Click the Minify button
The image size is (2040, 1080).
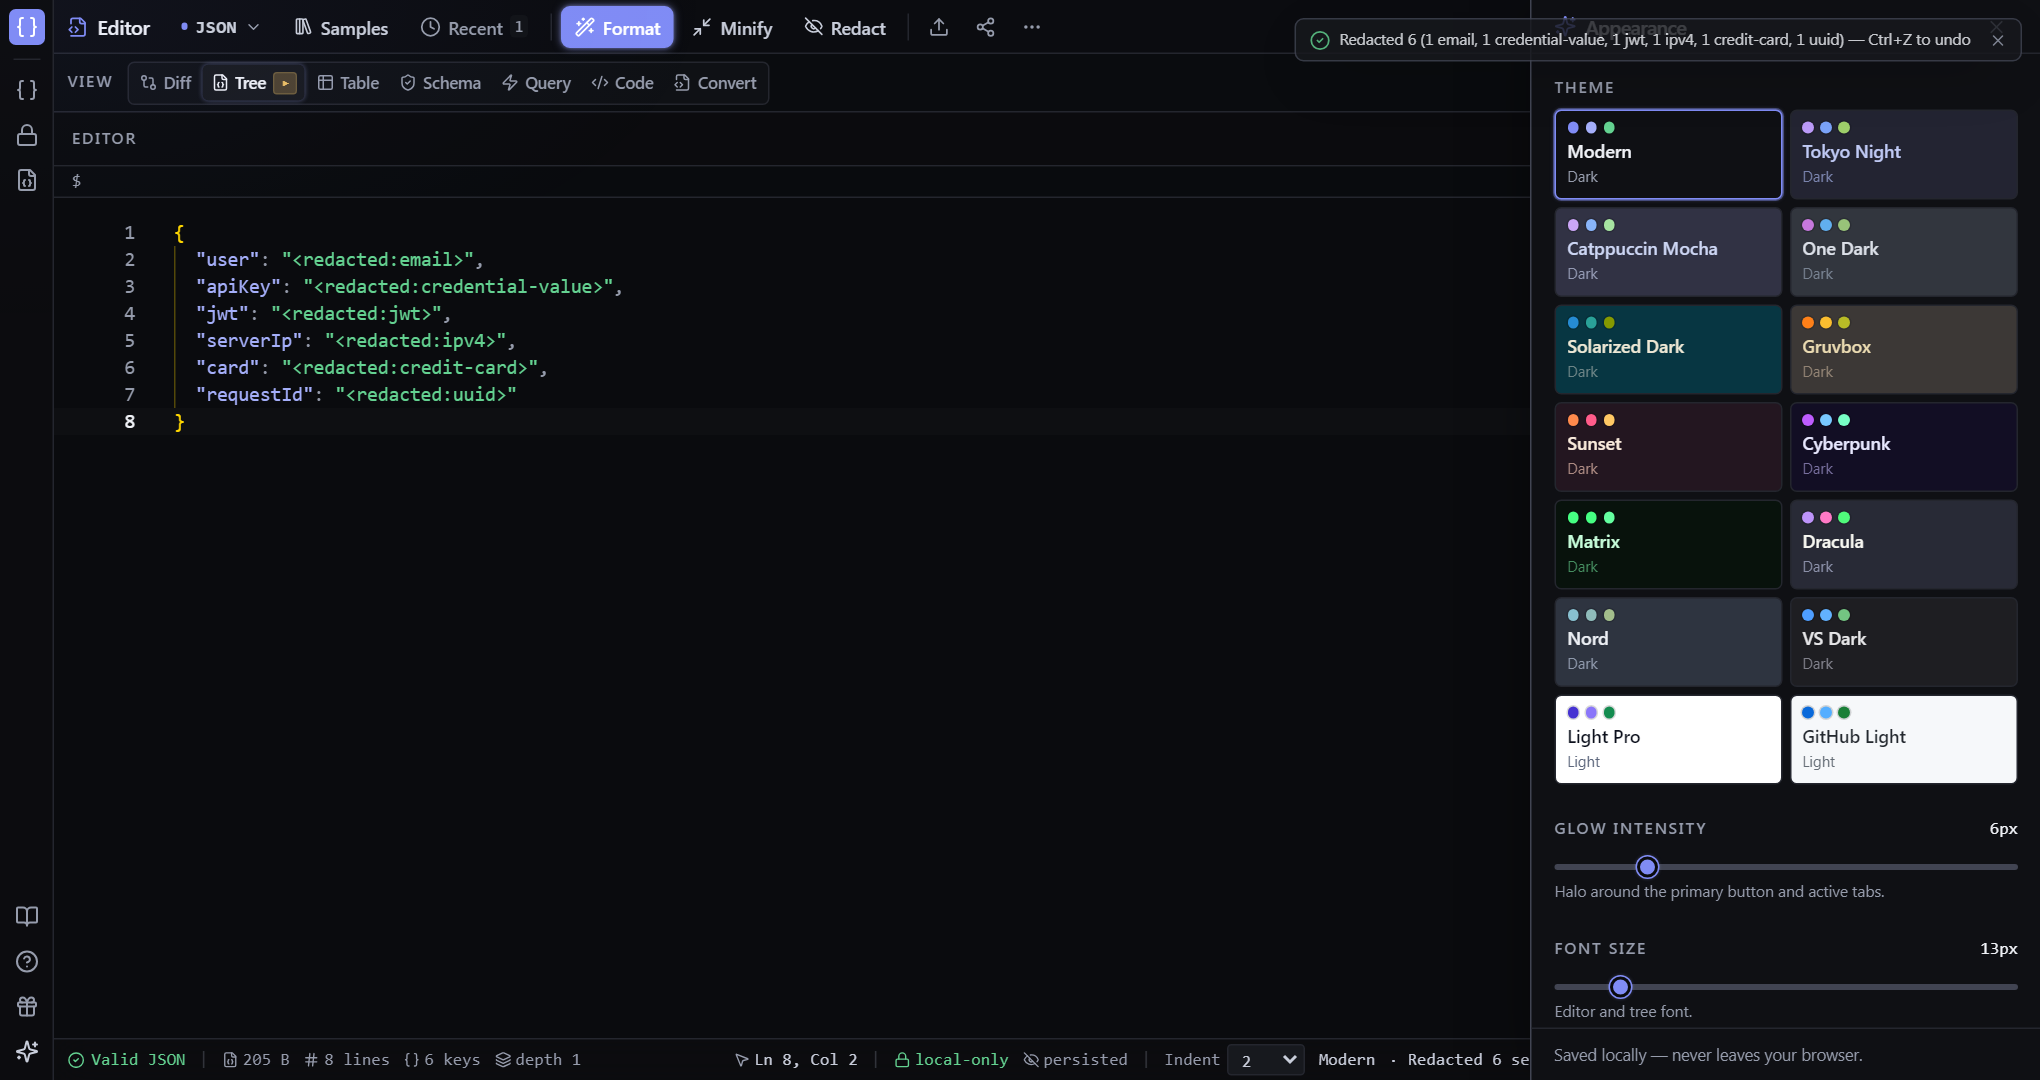pos(732,28)
